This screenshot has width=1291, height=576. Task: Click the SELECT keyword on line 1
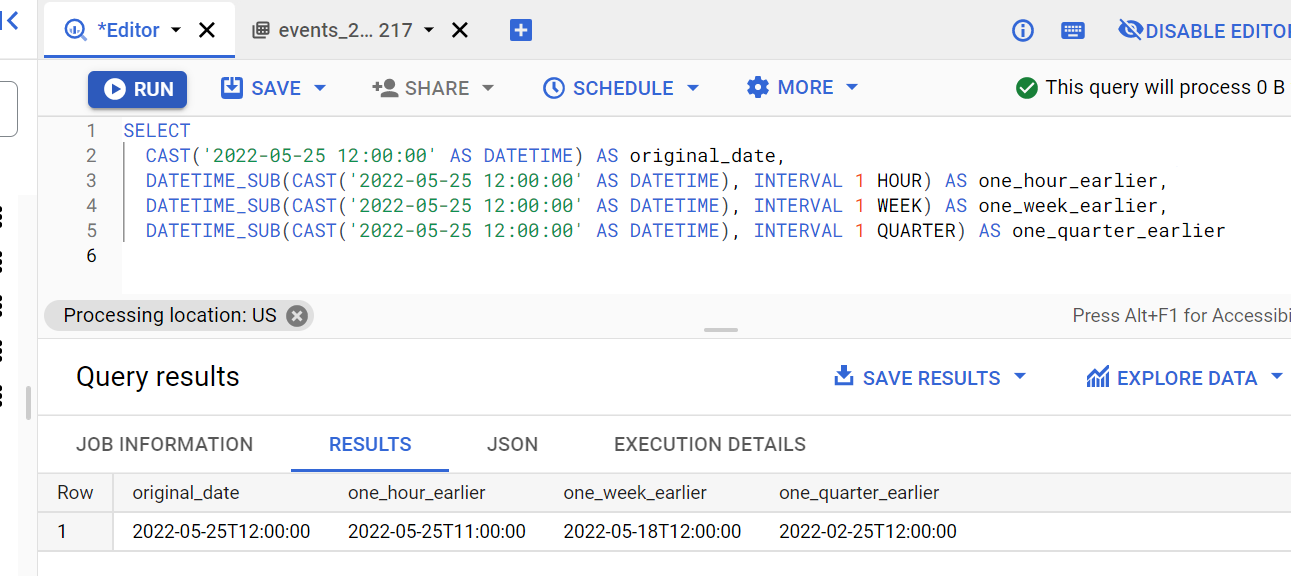point(157,131)
